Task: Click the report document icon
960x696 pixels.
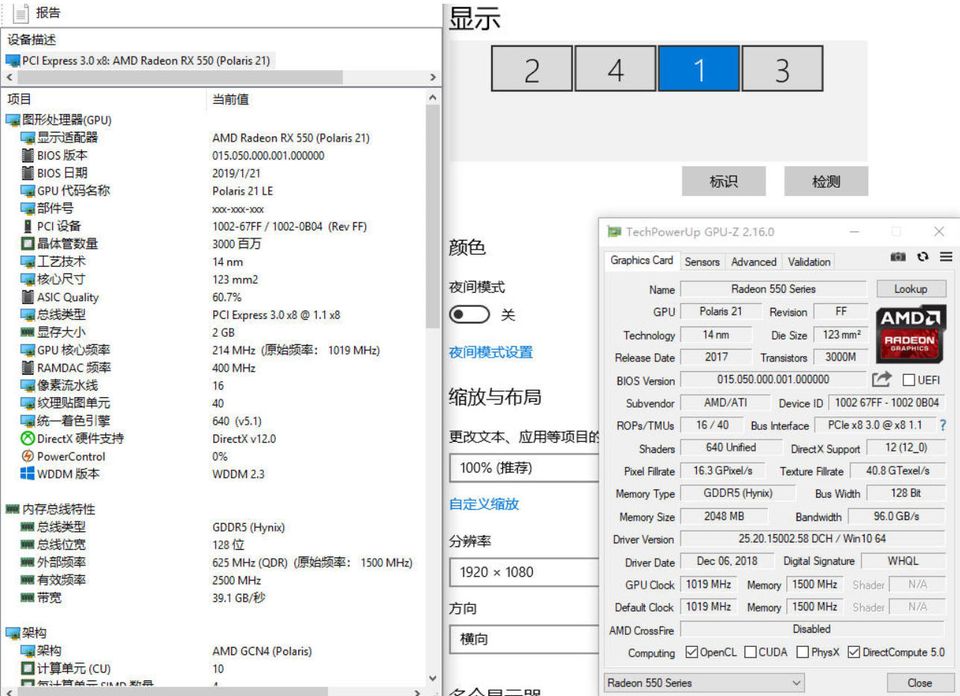Action: click(x=21, y=13)
